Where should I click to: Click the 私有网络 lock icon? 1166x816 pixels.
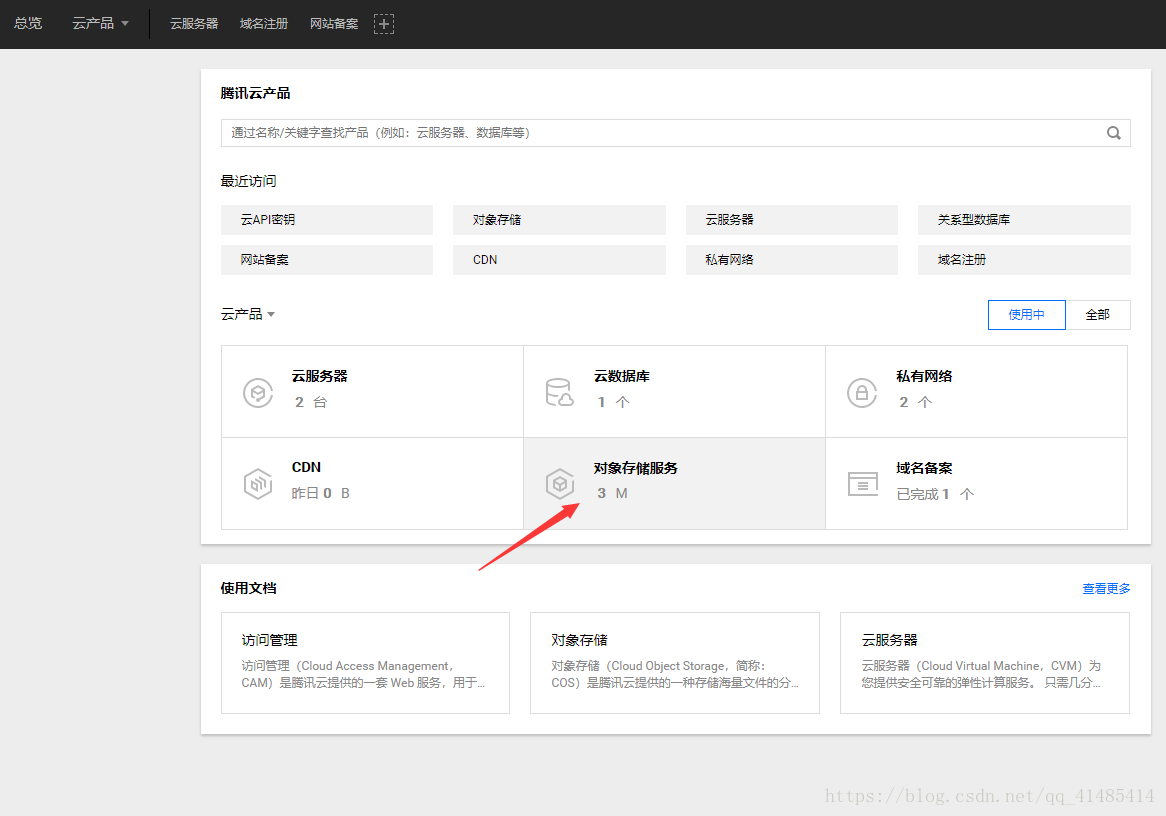pyautogui.click(x=862, y=392)
